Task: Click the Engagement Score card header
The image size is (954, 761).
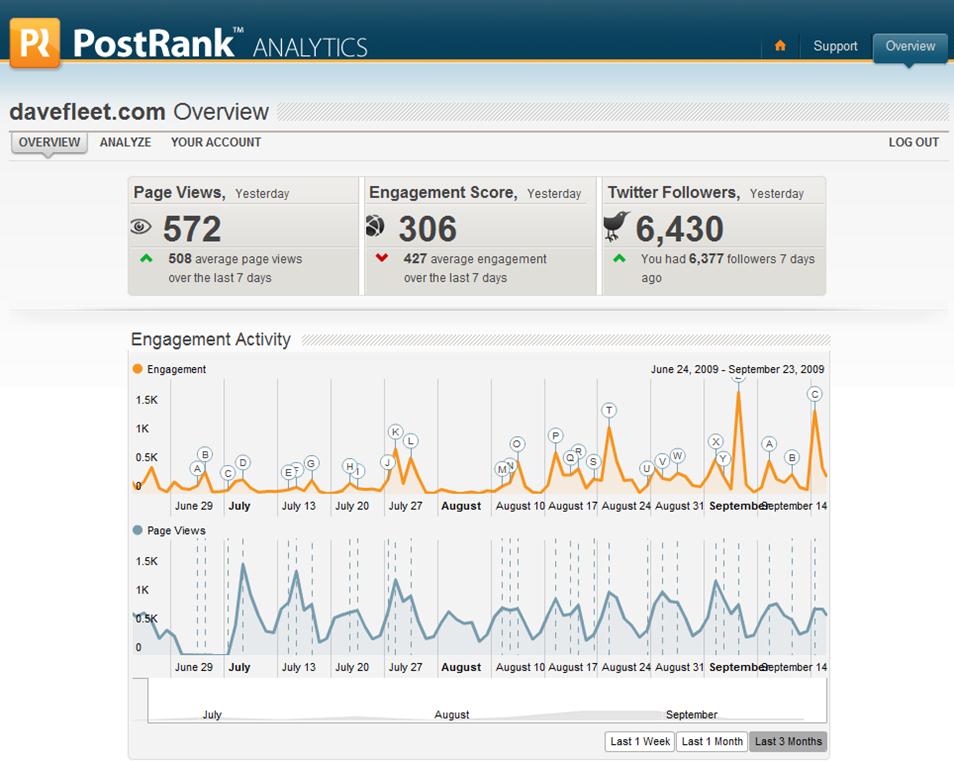Action: 475,193
